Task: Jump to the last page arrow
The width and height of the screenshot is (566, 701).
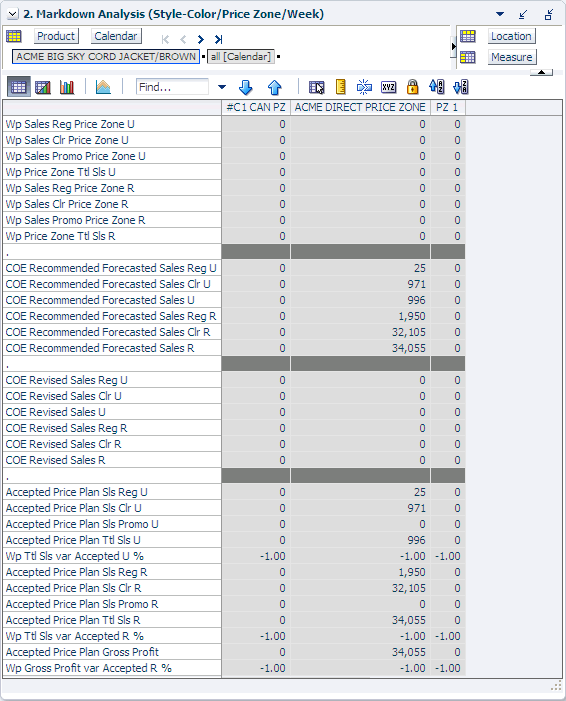Action: (218, 39)
